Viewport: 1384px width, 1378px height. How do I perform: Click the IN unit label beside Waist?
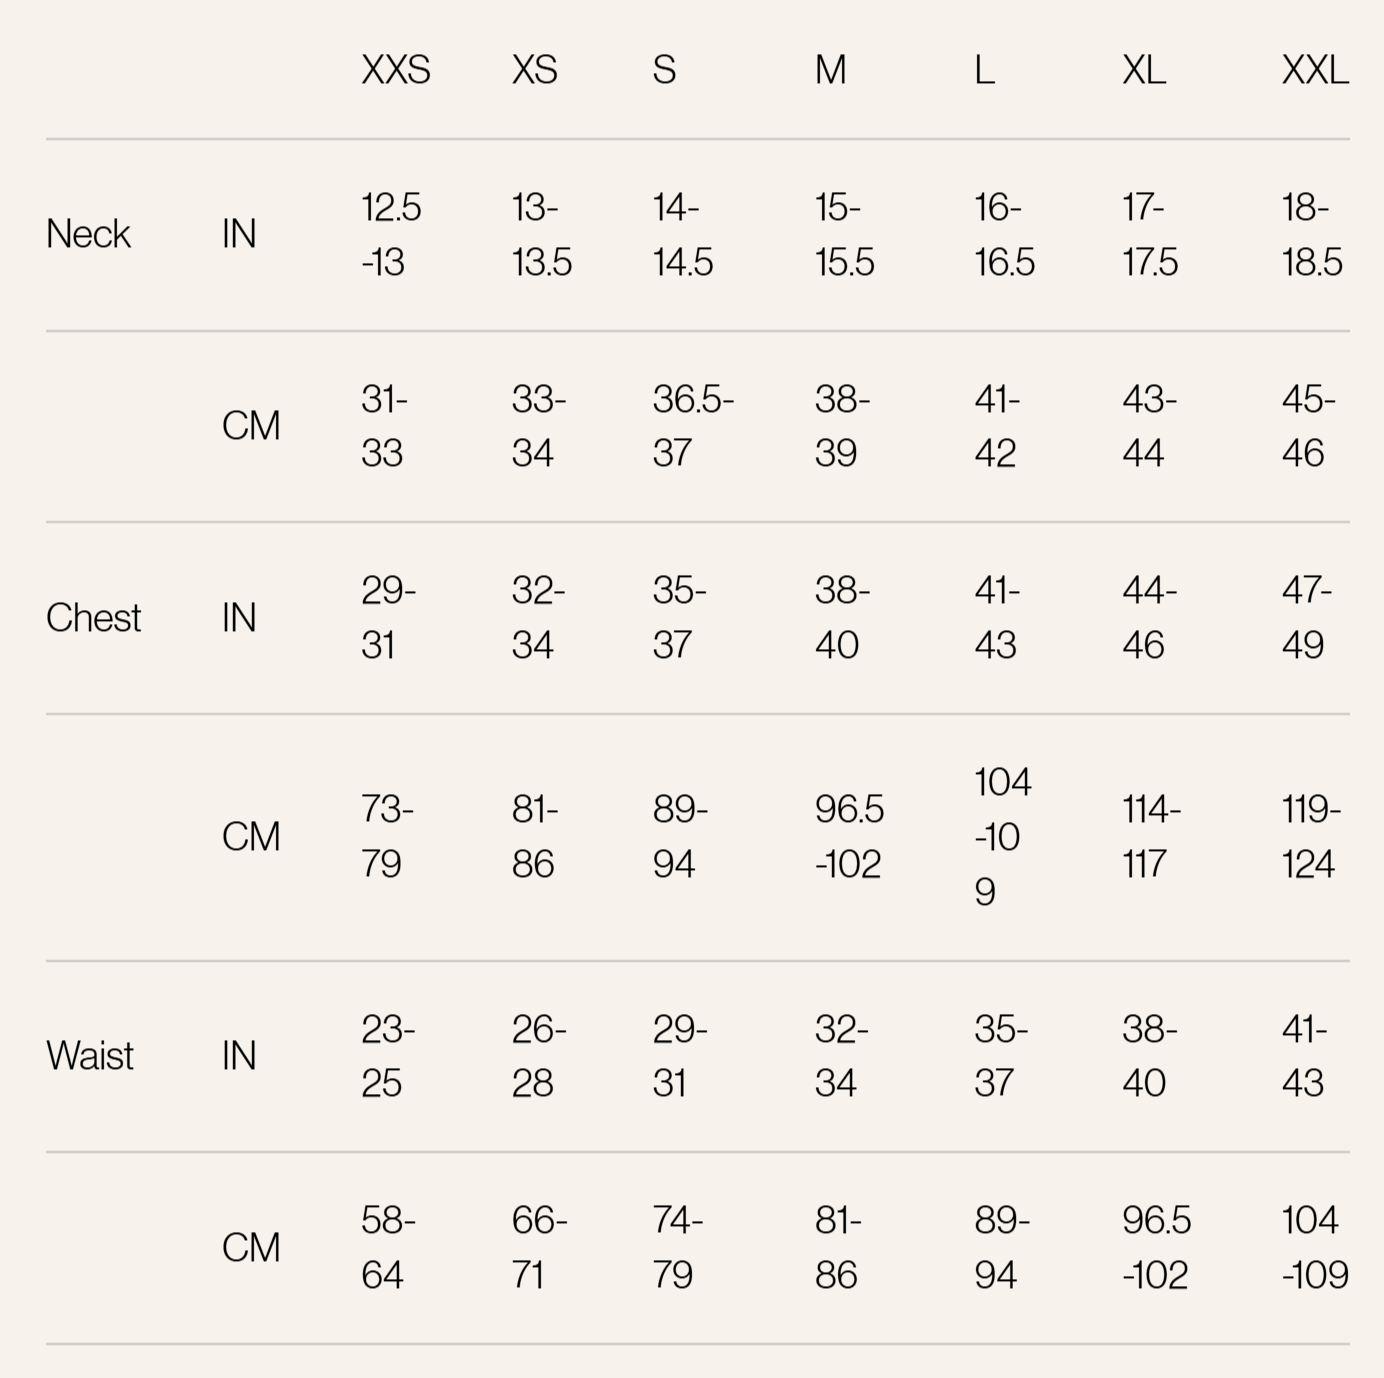tap(239, 1056)
